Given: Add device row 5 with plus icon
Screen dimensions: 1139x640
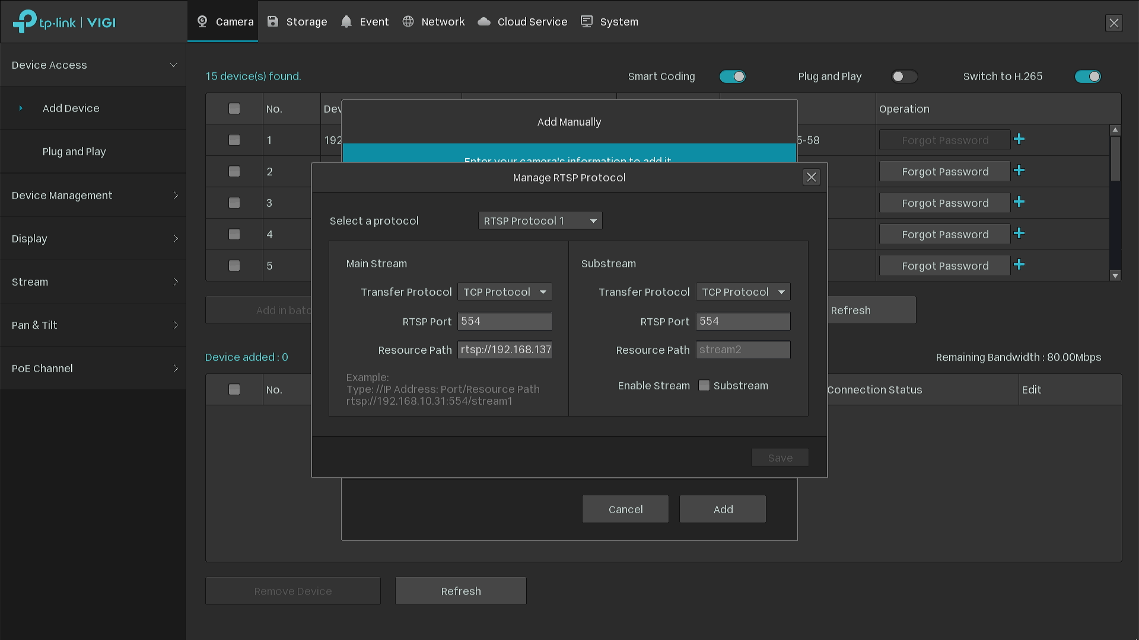Looking at the screenshot, I should click(x=1019, y=264).
